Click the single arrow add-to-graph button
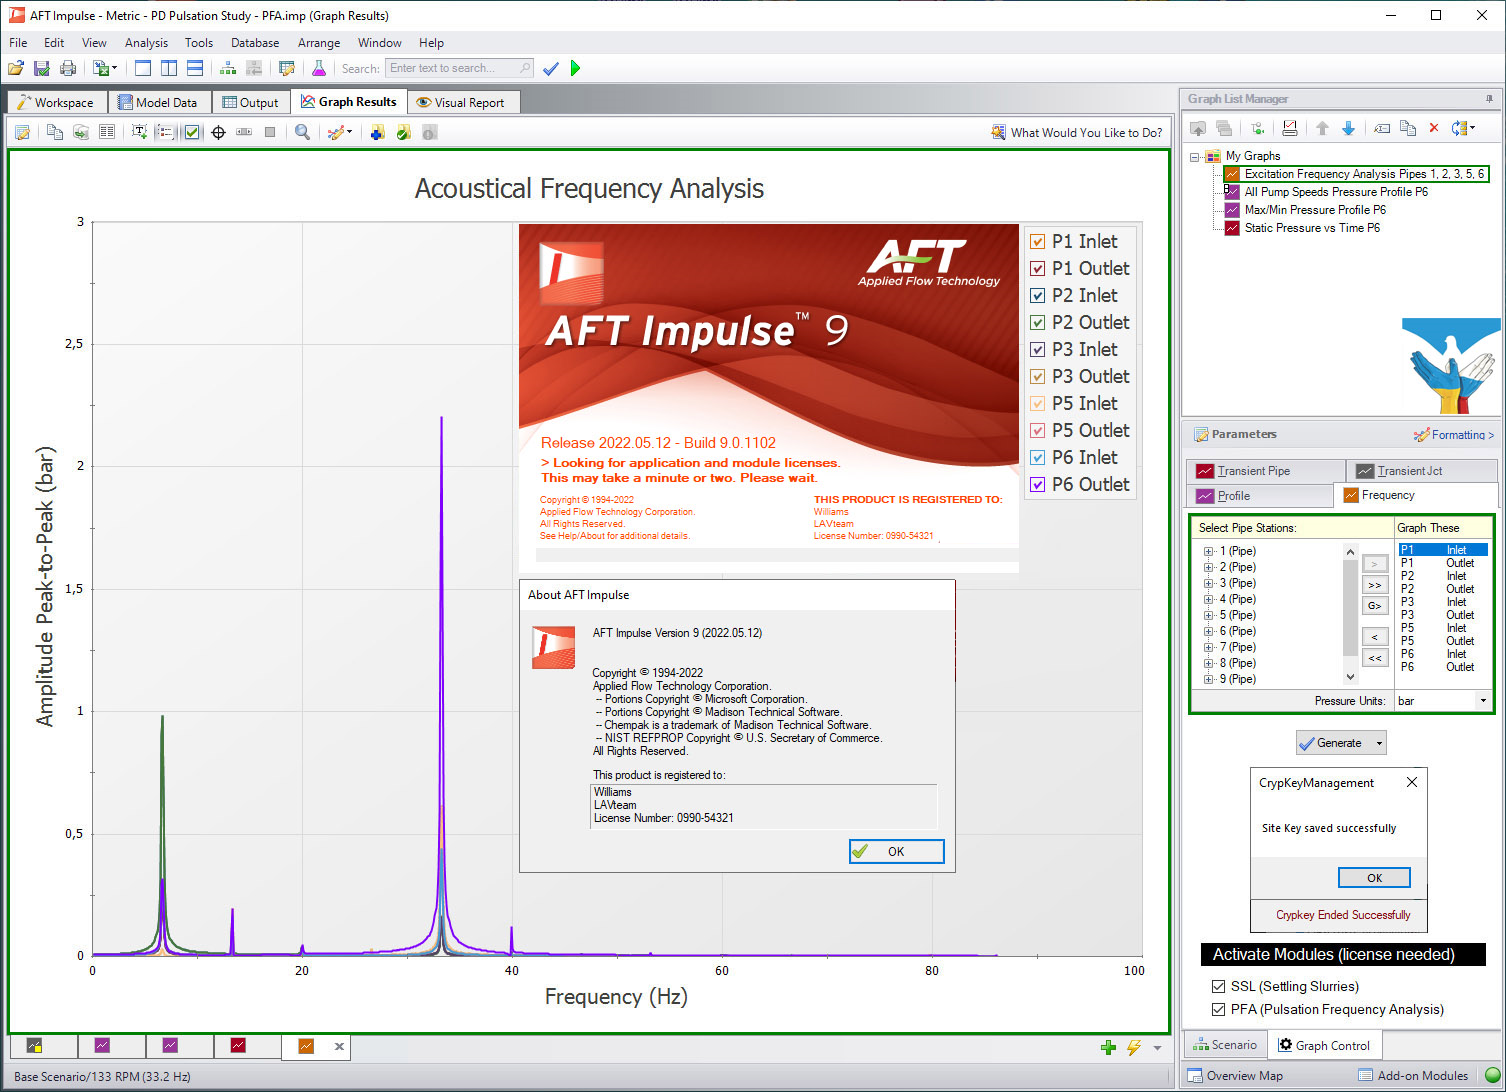 1375,564
